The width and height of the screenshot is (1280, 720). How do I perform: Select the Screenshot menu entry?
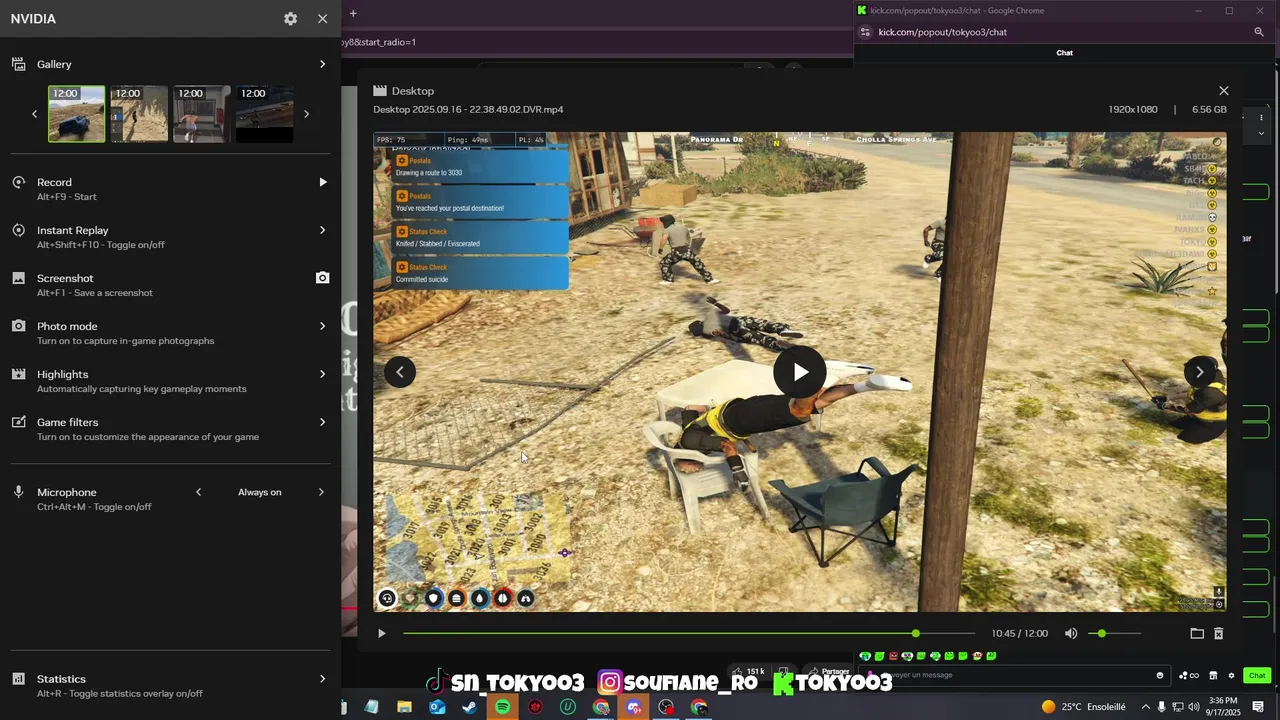170,285
